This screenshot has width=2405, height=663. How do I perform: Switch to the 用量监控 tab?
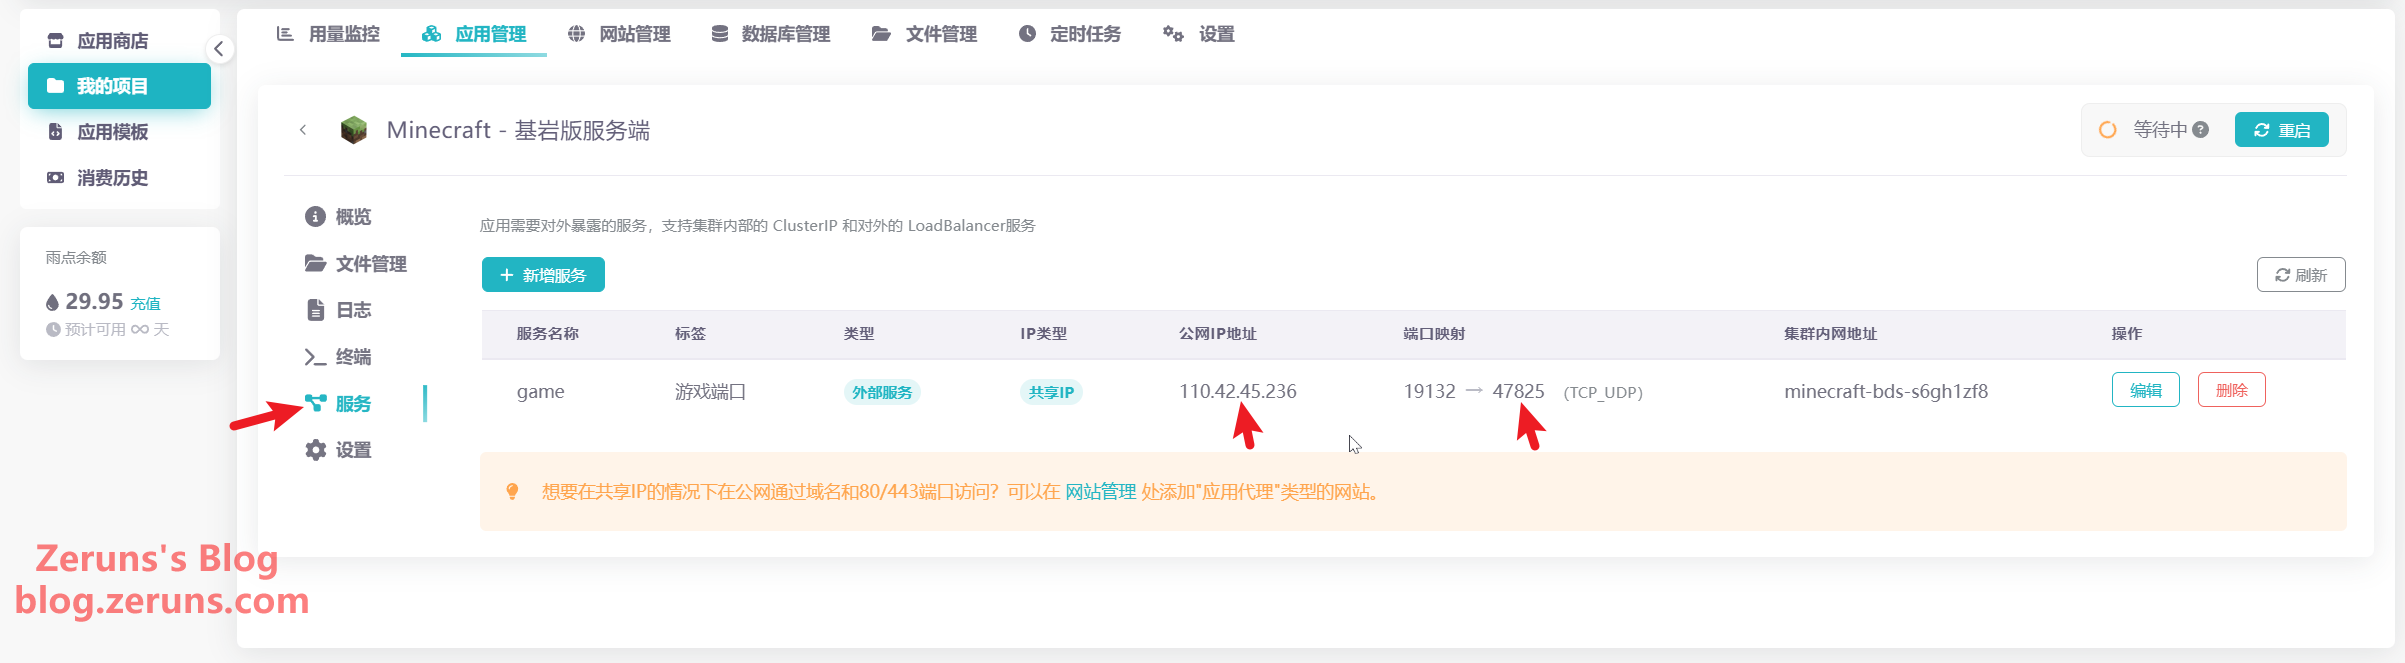(328, 34)
